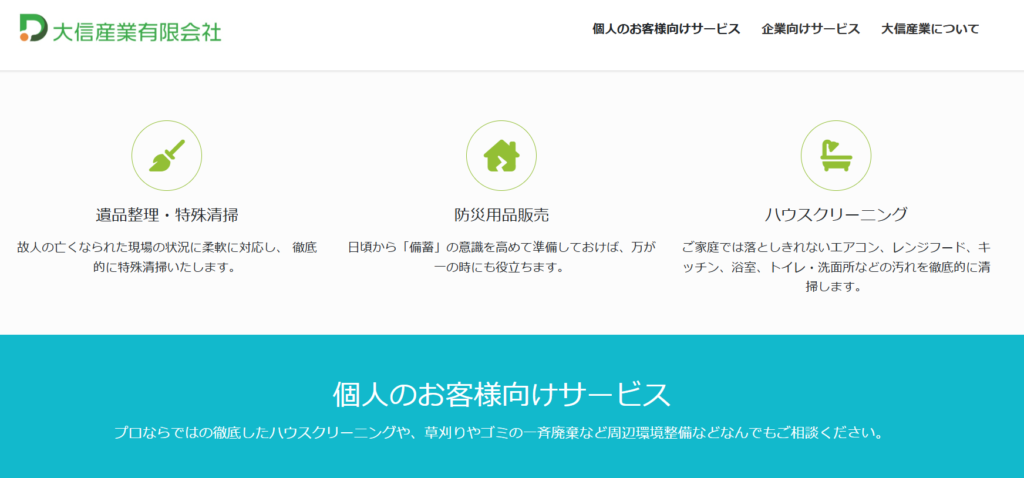Click empty teal banner area below the subtitle
Screen dimensions: 1024x478
point(500,462)
